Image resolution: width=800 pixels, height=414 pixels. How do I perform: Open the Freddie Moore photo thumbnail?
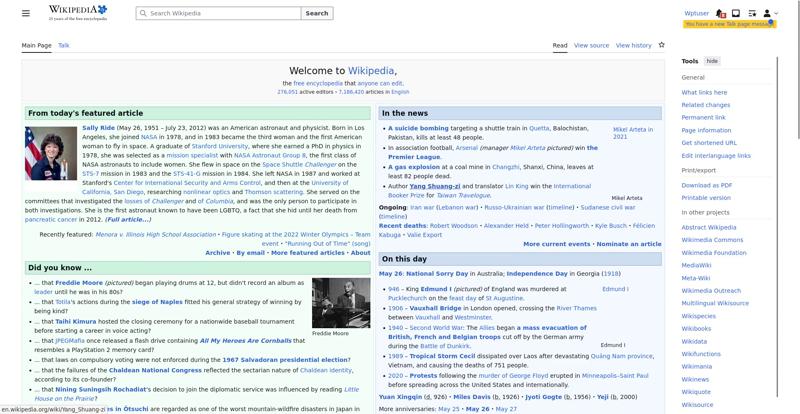pyautogui.click(x=341, y=303)
